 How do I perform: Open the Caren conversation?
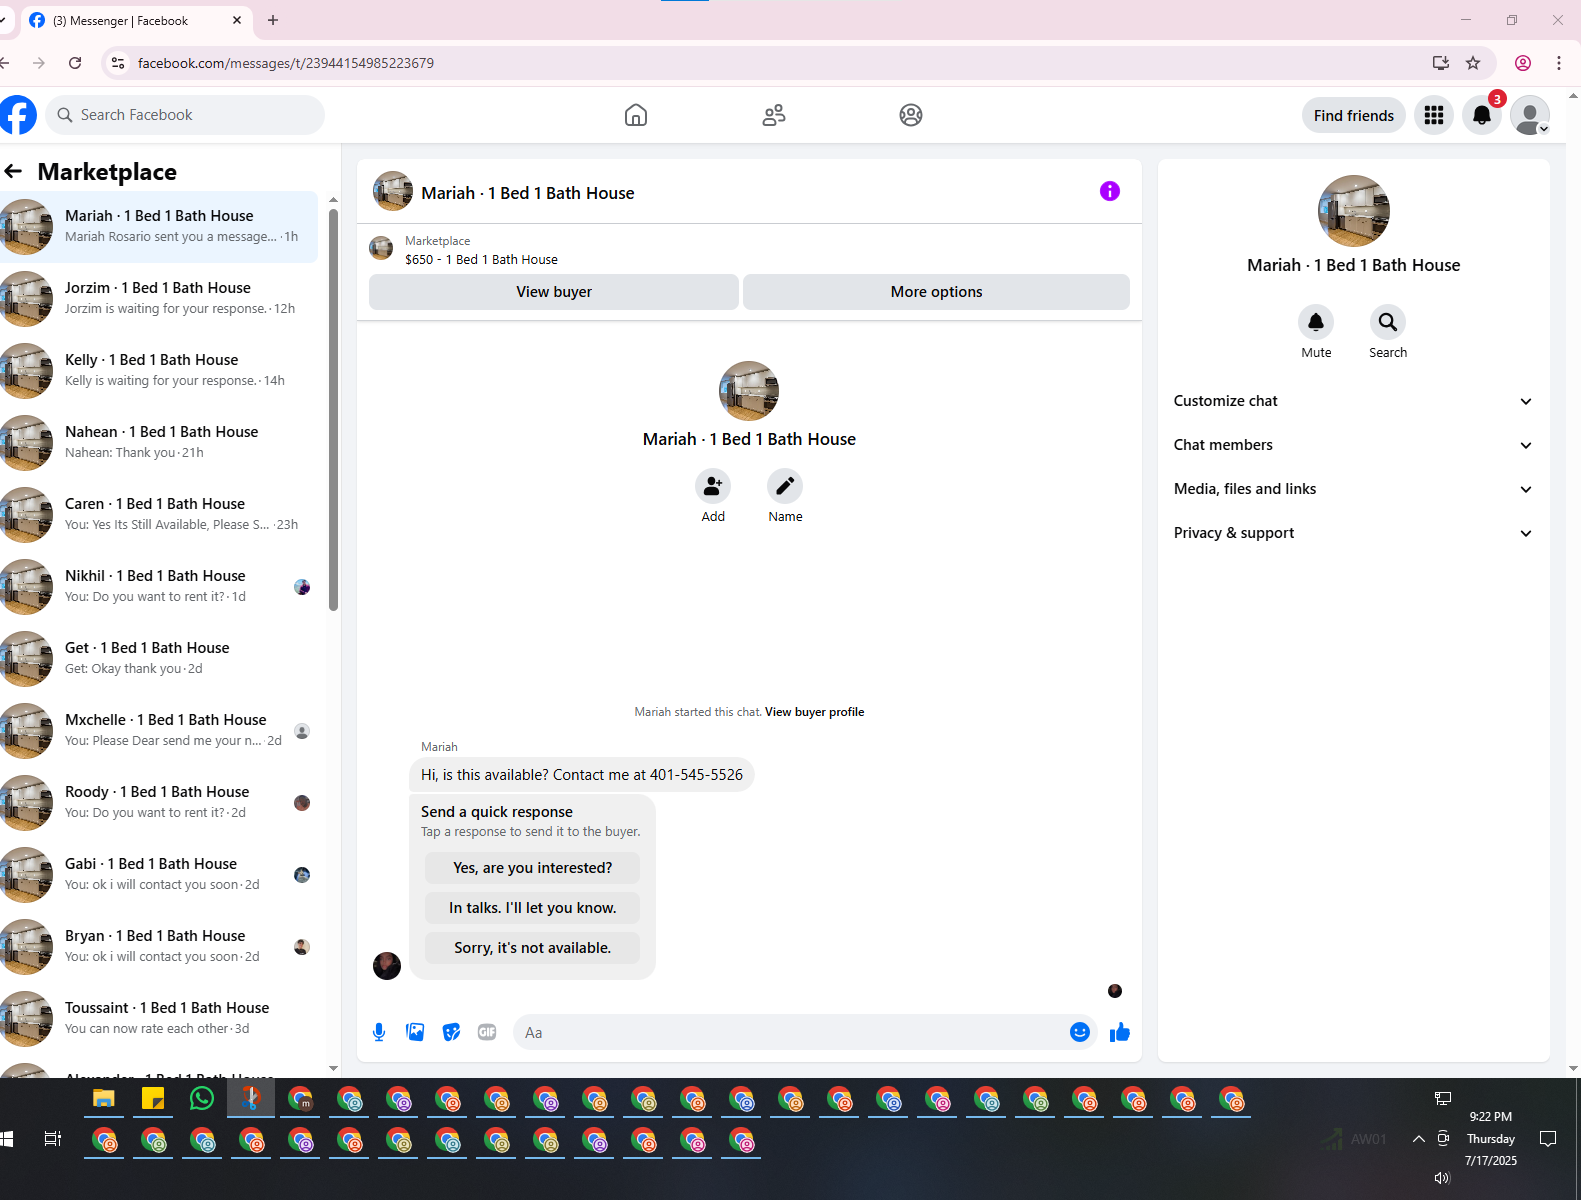pos(159,515)
